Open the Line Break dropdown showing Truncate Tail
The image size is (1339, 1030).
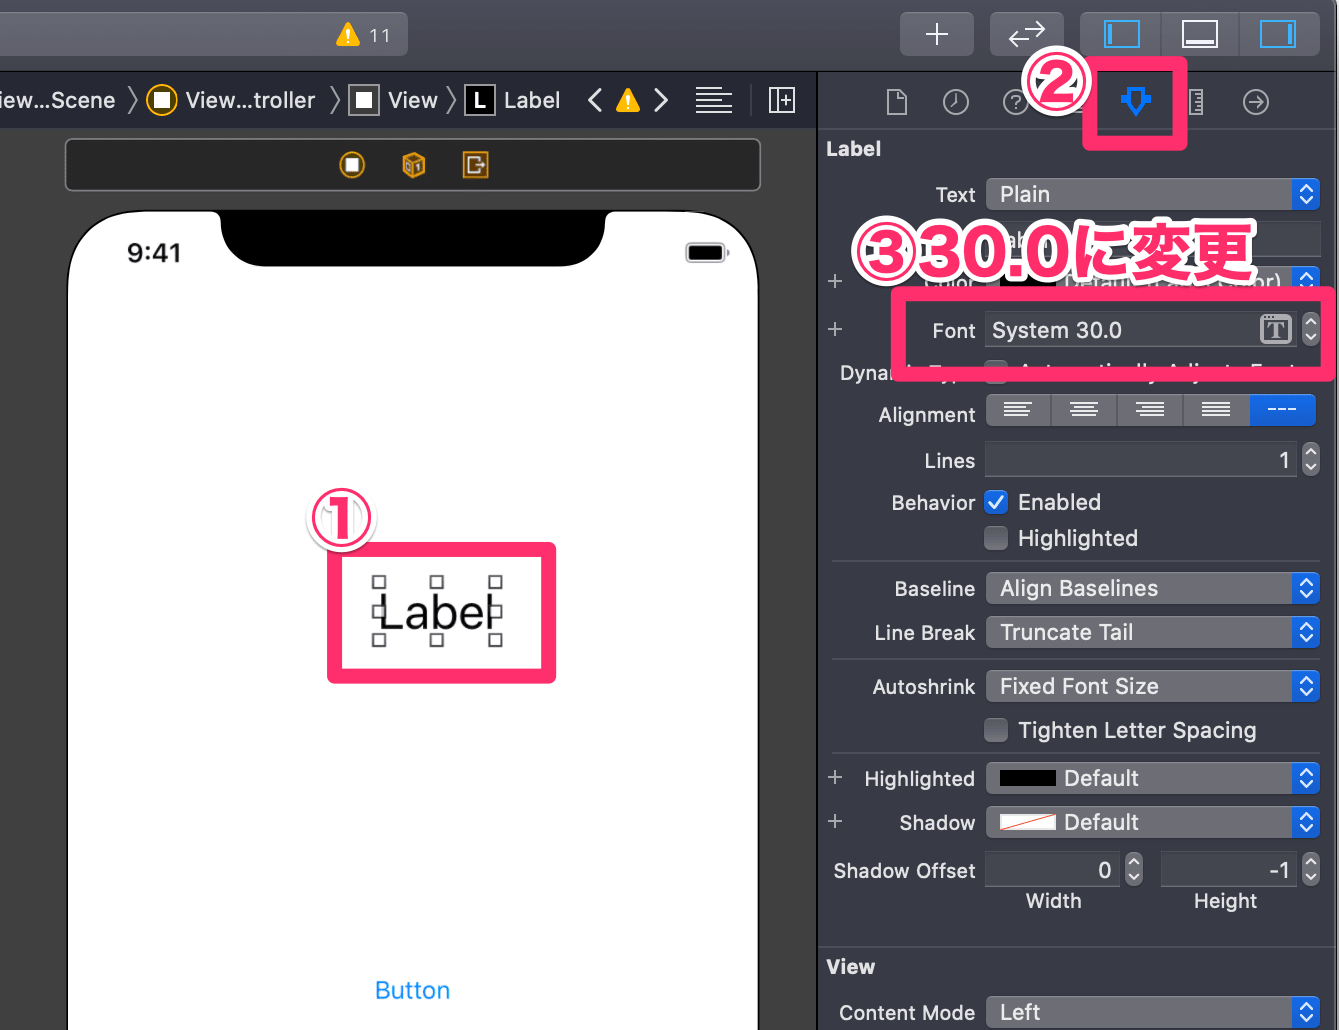[1153, 632]
